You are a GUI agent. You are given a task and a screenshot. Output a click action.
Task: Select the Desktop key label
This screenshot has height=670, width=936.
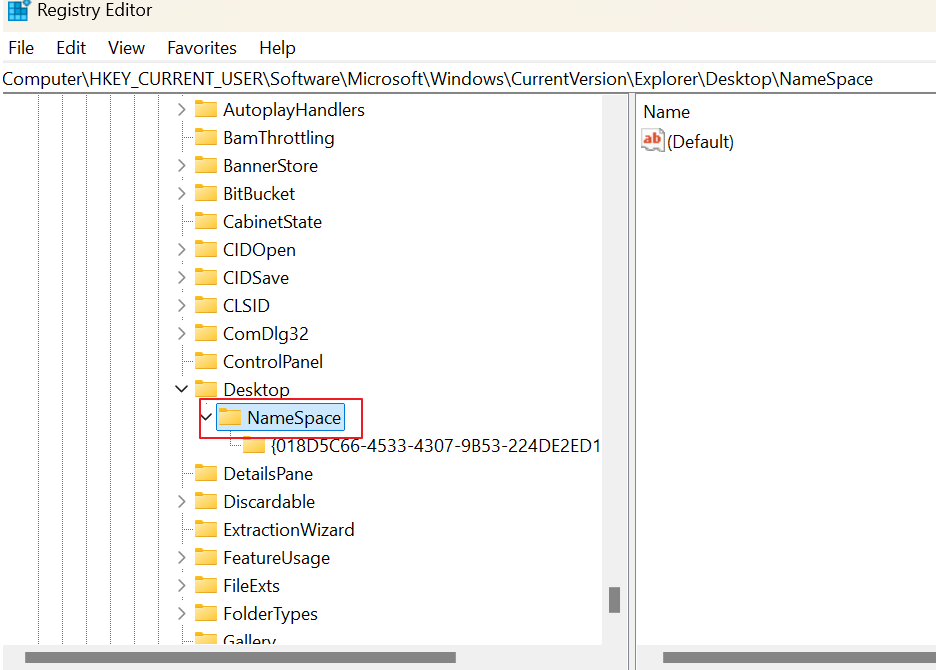tap(257, 390)
